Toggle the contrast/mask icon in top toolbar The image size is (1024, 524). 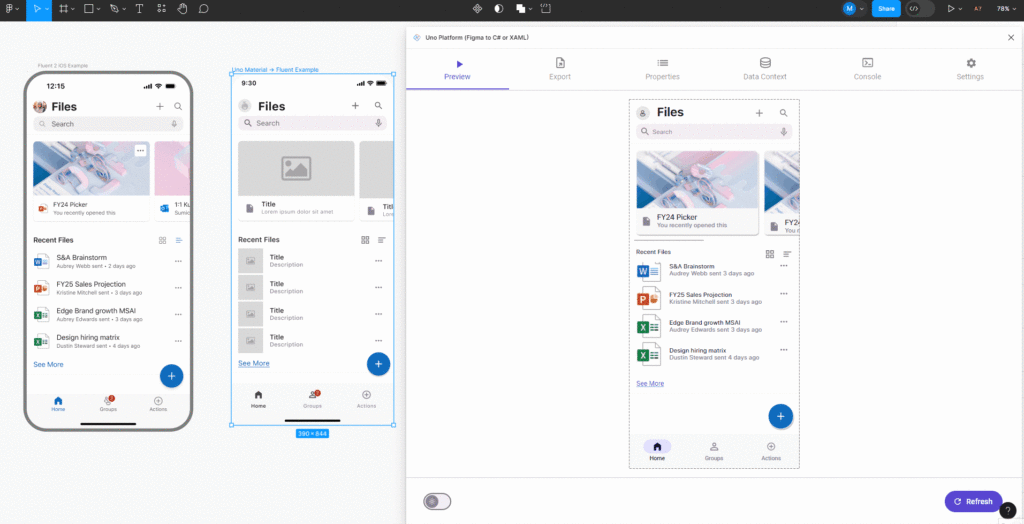point(499,8)
